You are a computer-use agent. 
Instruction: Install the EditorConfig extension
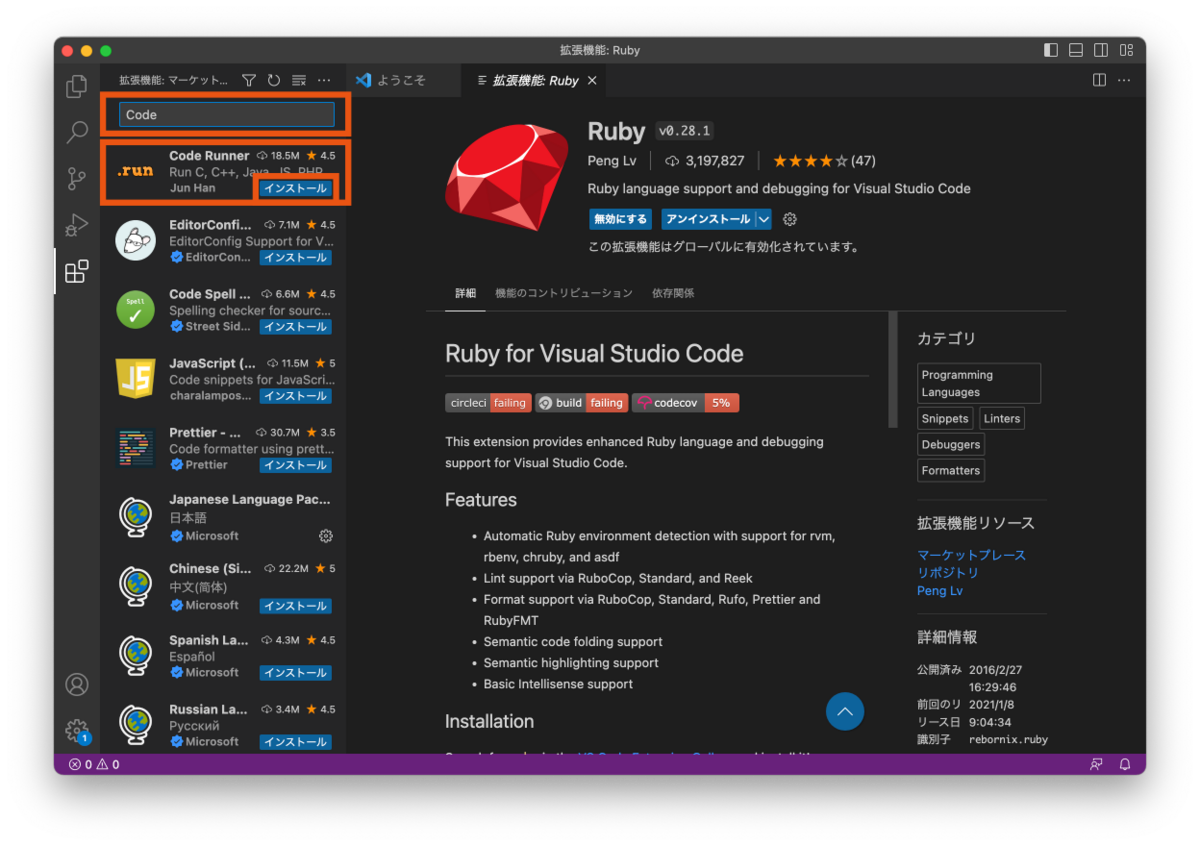point(296,257)
